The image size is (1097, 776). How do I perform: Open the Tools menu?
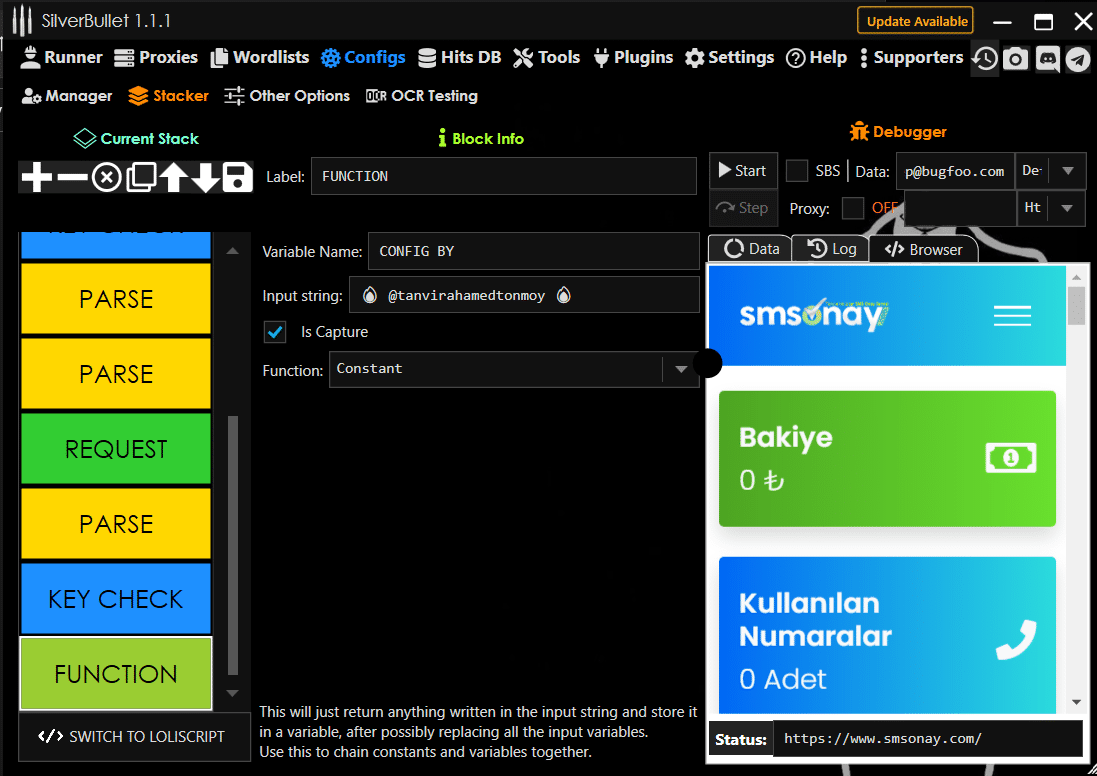coord(546,57)
